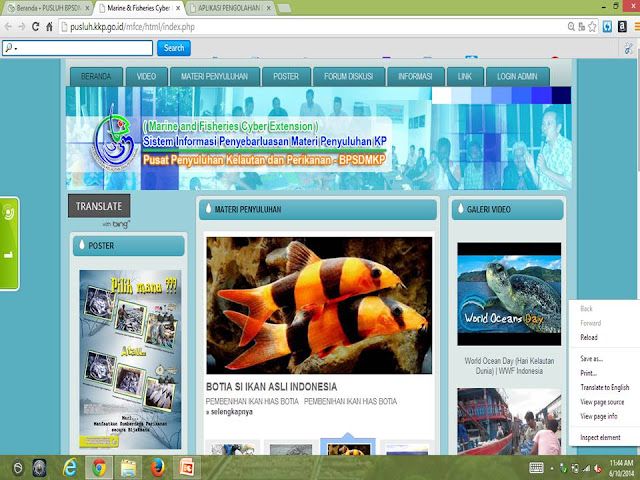Open the FORUM DISKUSI navigation tab
This screenshot has height=480, width=640.
click(349, 76)
